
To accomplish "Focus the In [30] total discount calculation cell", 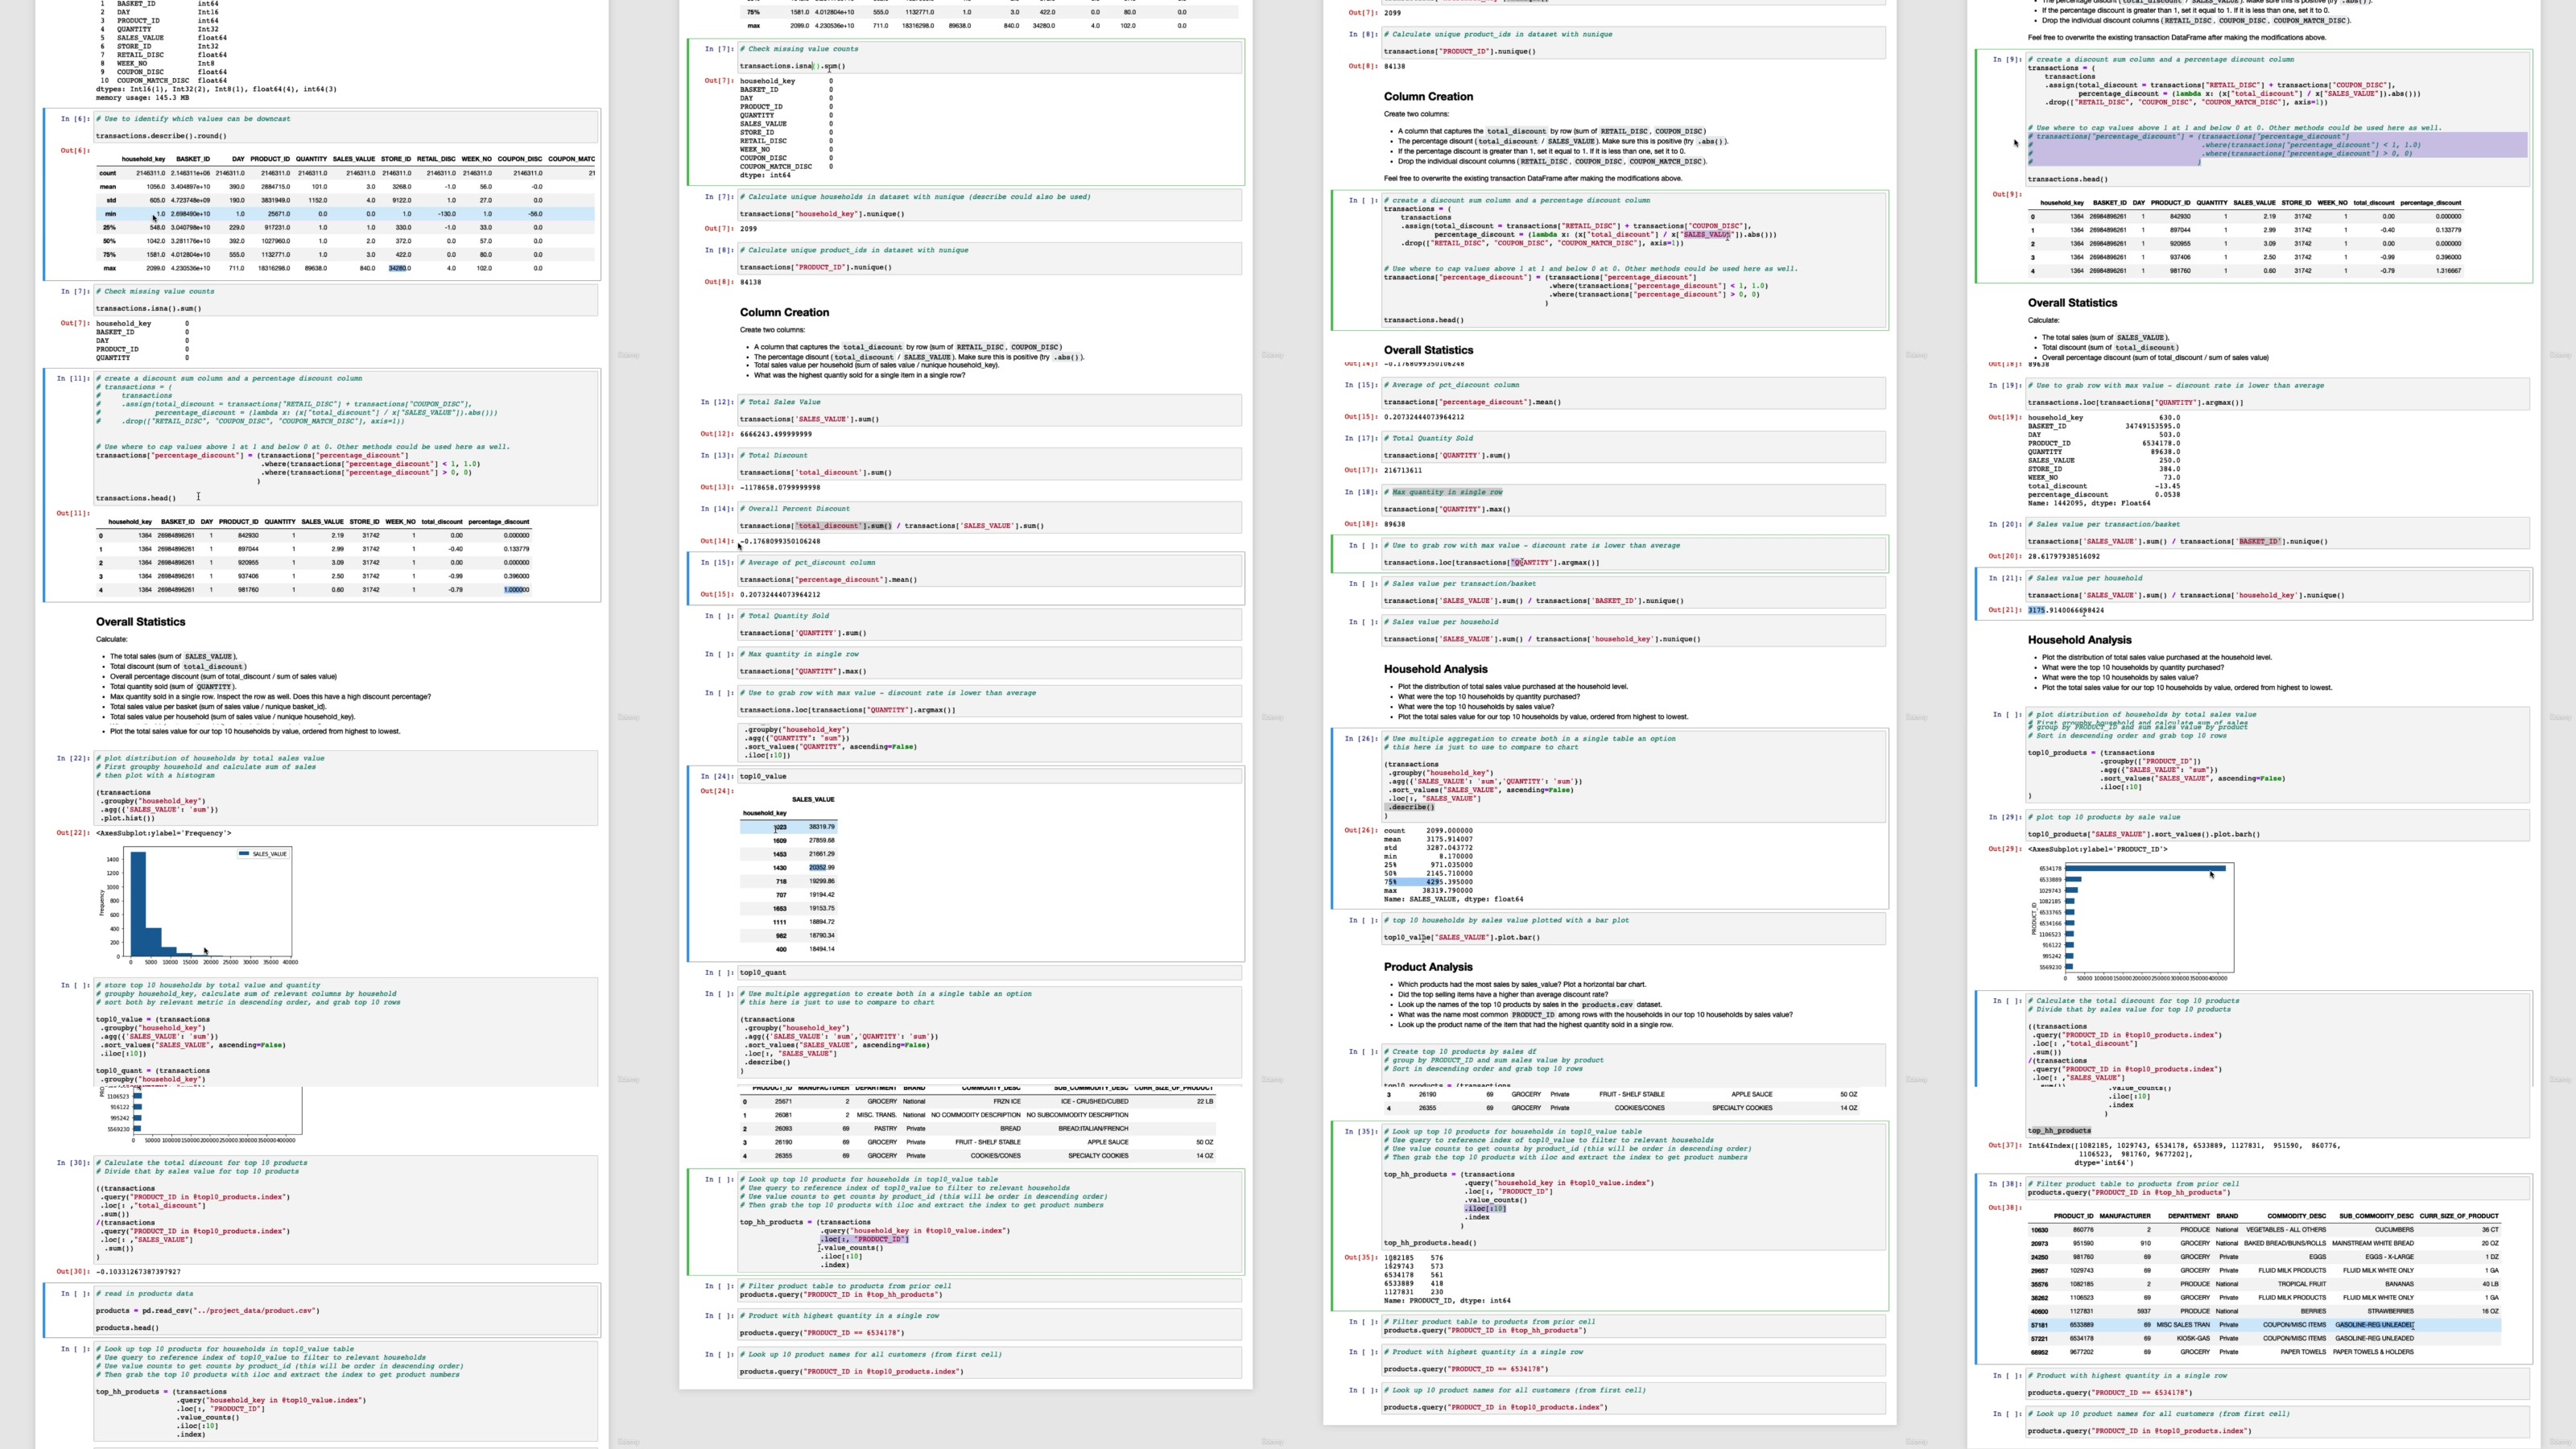I will point(345,1210).
